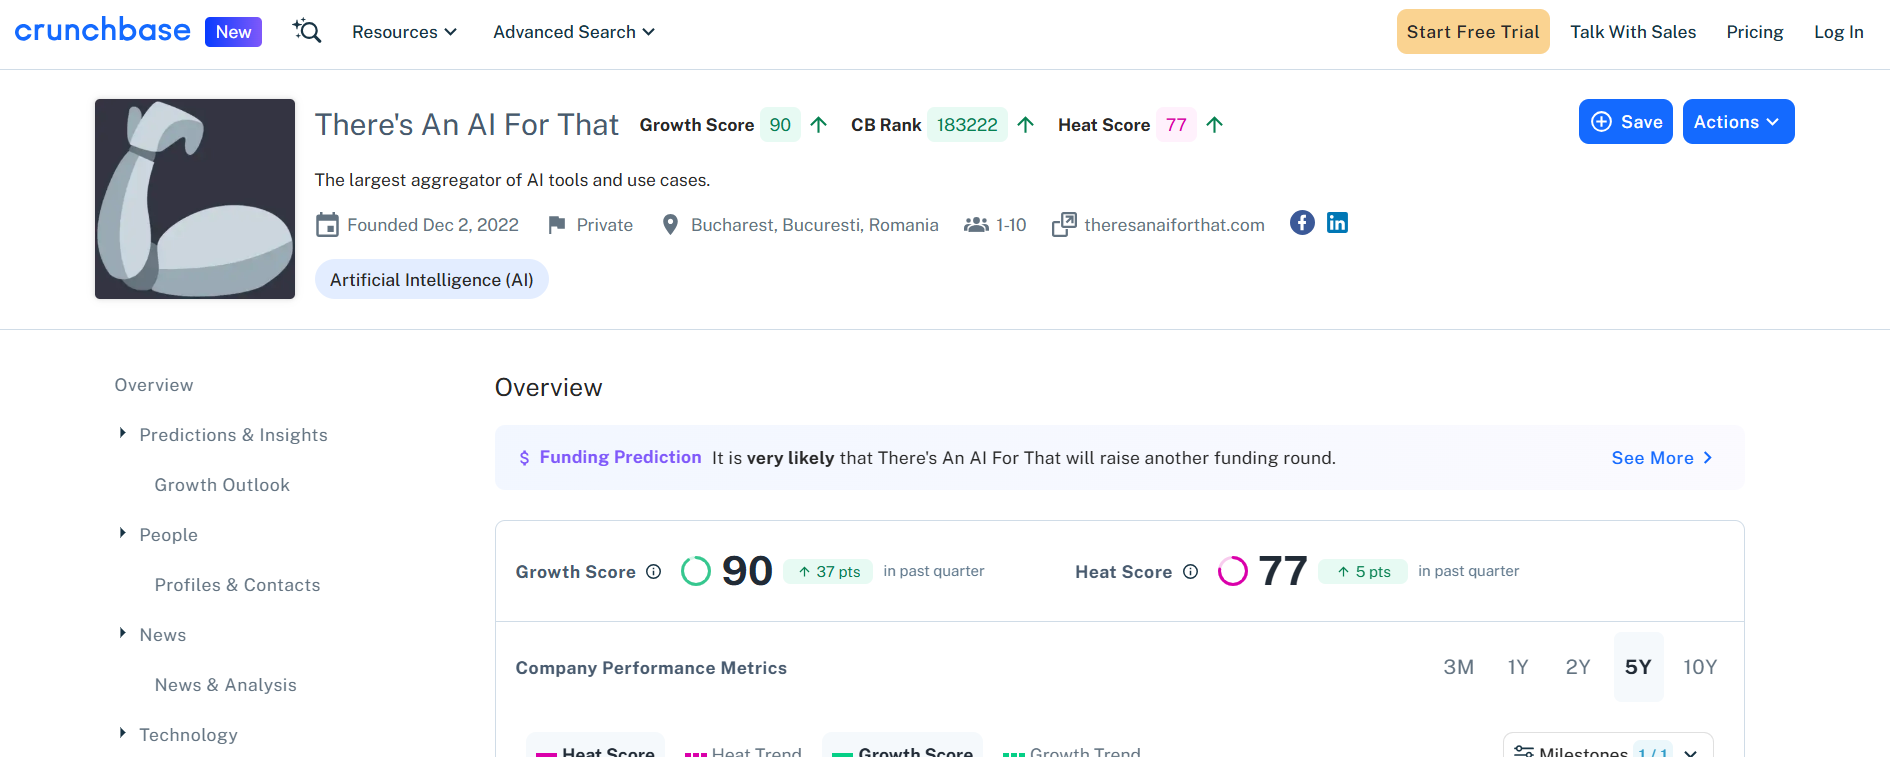Open Talk With Sales link
The height and width of the screenshot is (757, 1890).
[x=1633, y=32]
